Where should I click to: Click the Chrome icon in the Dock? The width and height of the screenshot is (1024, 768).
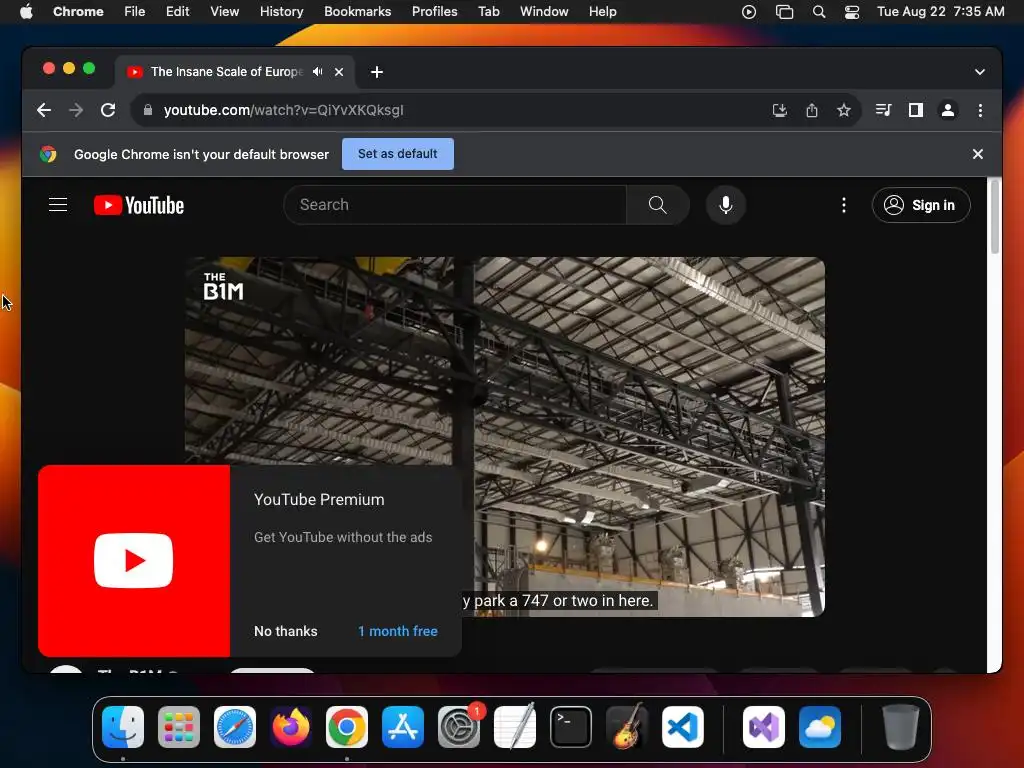click(347, 727)
